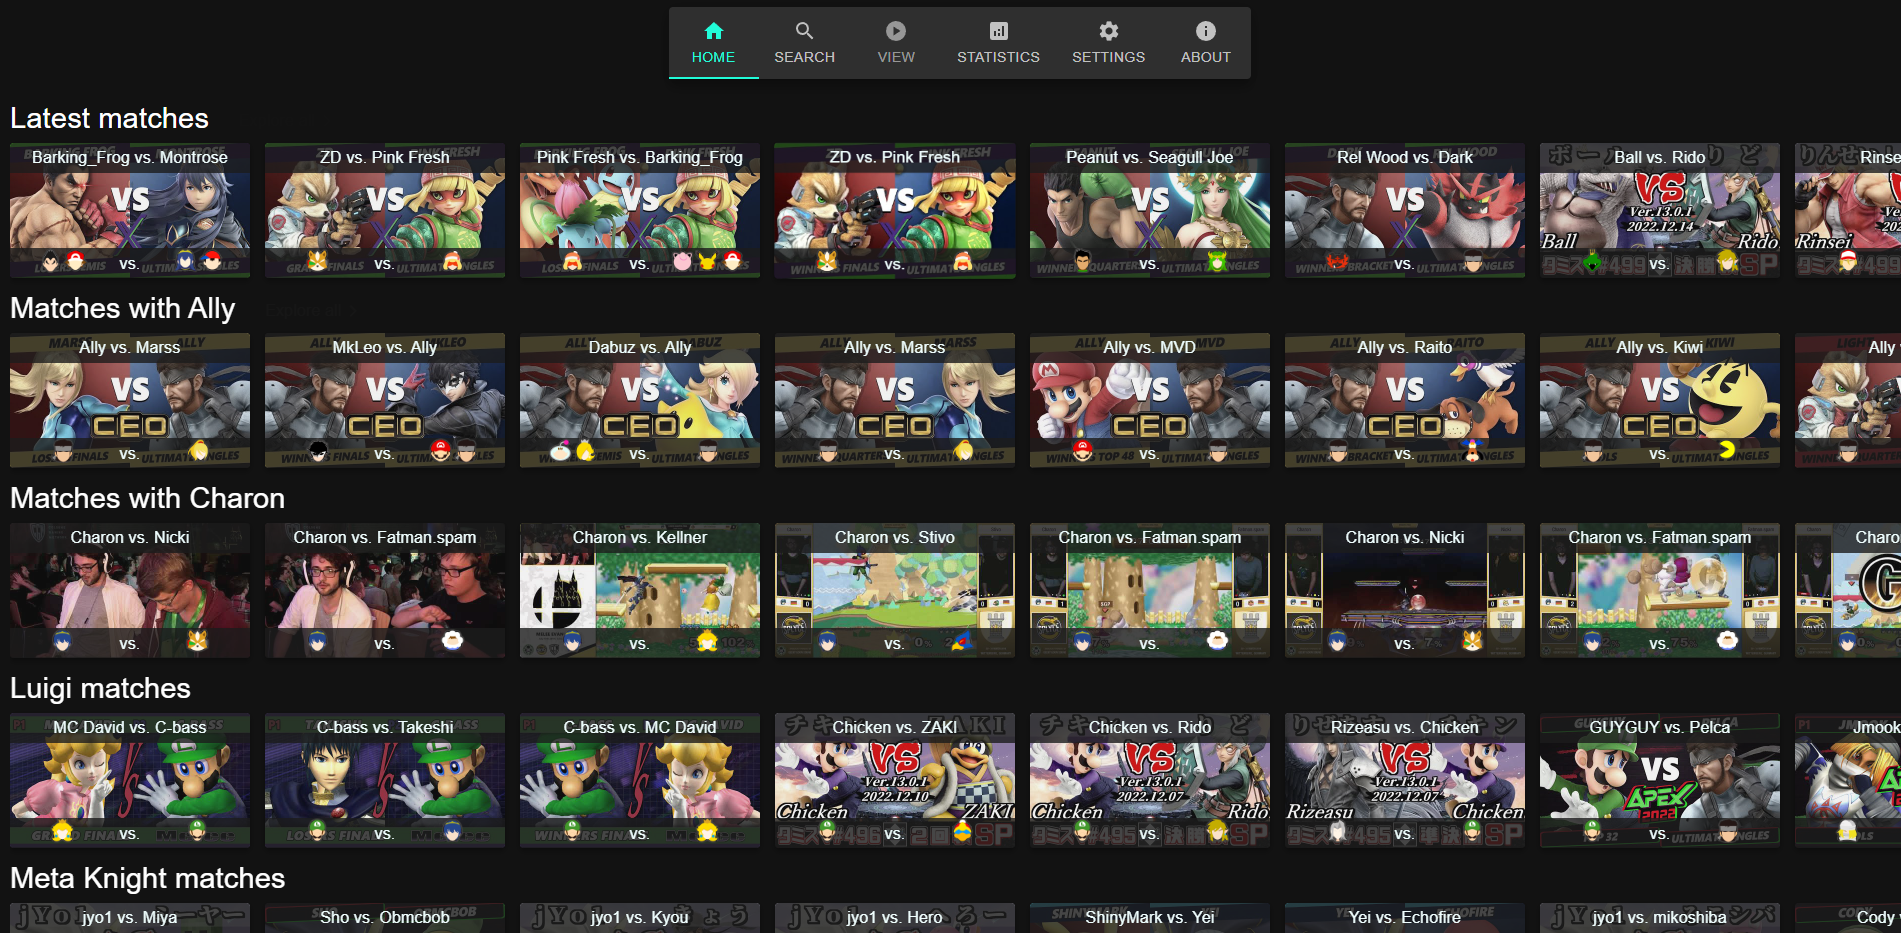Select the jyo1 vs. mikoshiba match
This screenshot has height=933, width=1901.
pyautogui.click(x=1660, y=918)
